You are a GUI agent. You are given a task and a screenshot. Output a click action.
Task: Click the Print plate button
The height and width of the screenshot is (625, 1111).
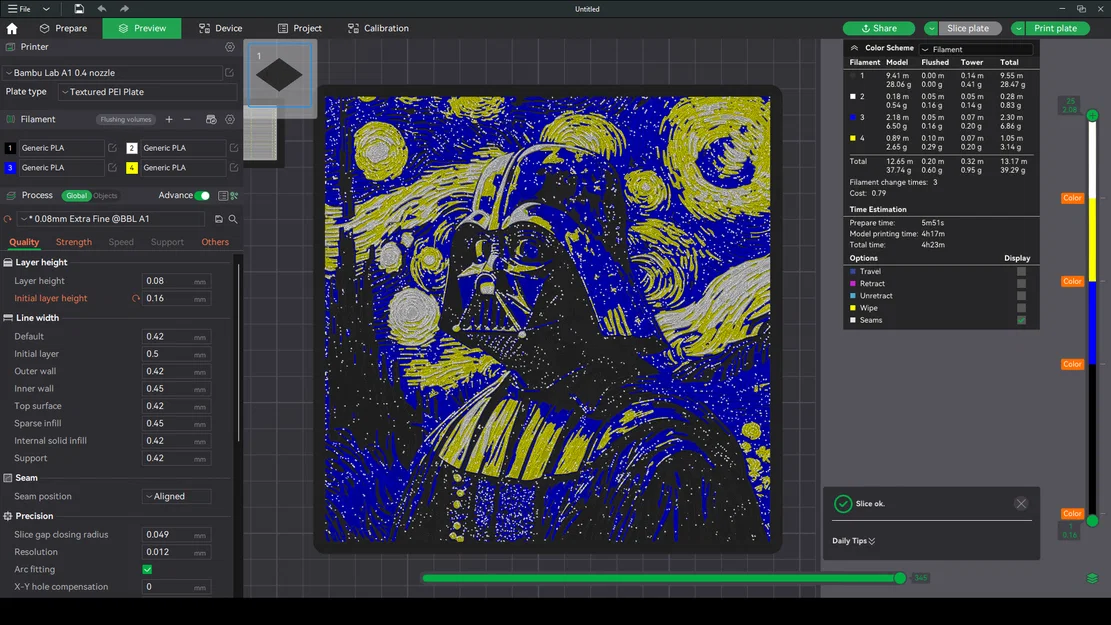click(1056, 28)
